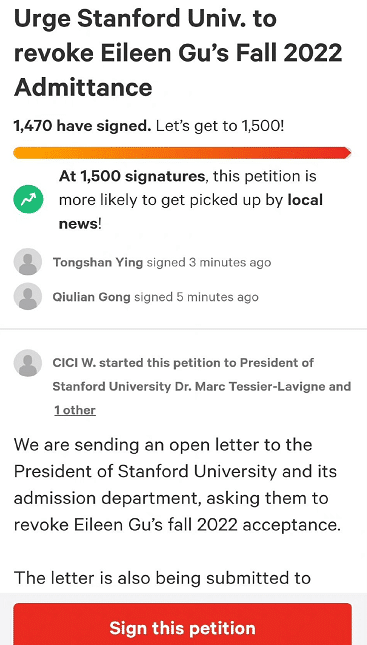367x645 pixels.
Task: Click the Qiulian Gong signer name
Action: pyautogui.click(x=91, y=297)
